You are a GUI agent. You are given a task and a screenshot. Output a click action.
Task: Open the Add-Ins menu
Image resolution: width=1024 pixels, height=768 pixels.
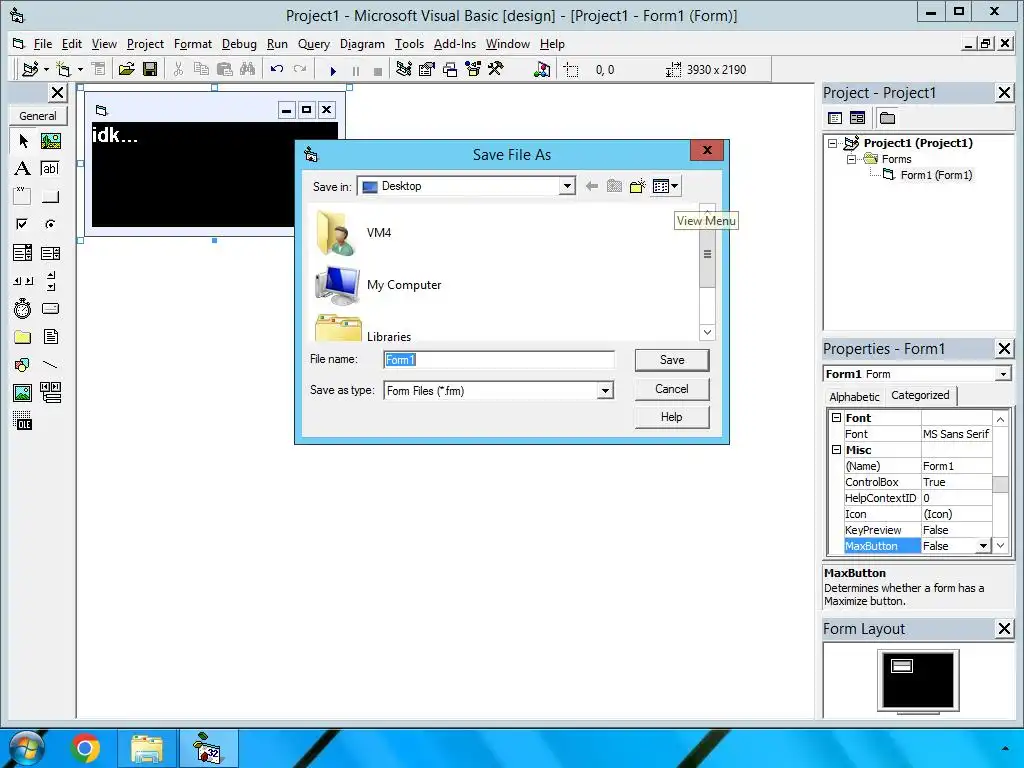click(x=455, y=44)
